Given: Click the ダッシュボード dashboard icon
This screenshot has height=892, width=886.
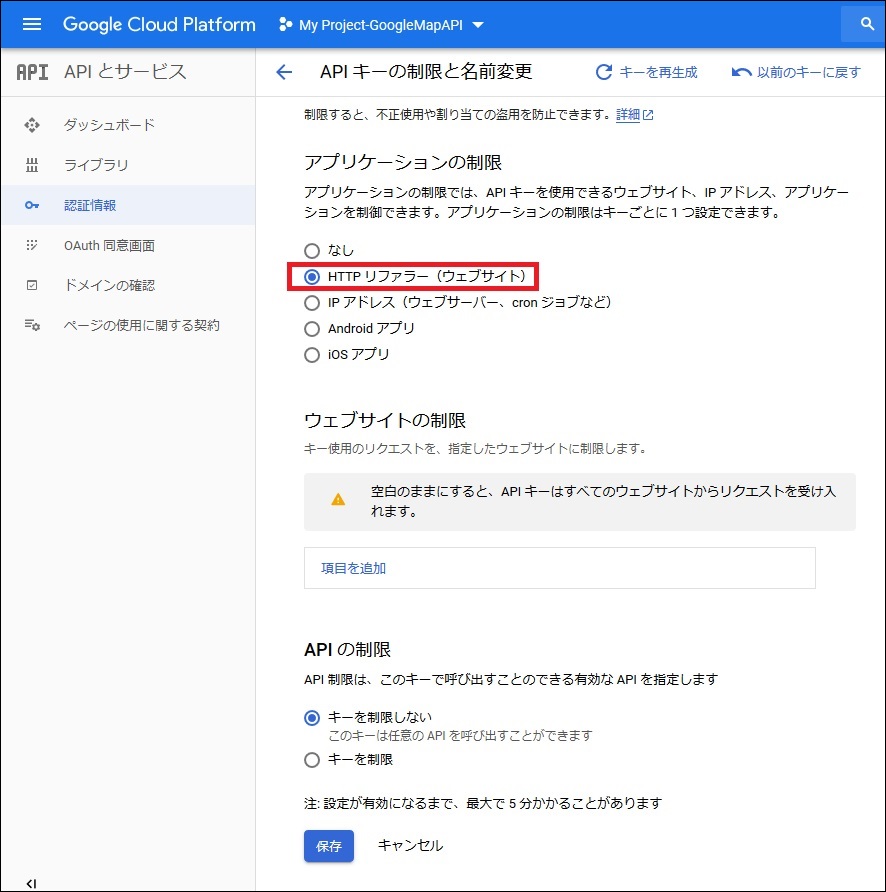Looking at the screenshot, I should click(32, 125).
